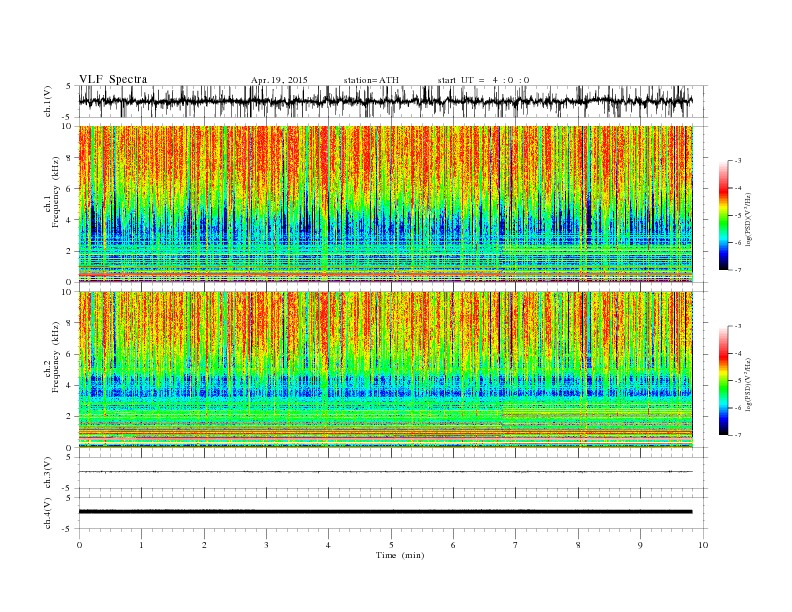This screenshot has height=612, width=792.
Task: Click the ch.1 spectrogram color bar
Action: [x=723, y=215]
